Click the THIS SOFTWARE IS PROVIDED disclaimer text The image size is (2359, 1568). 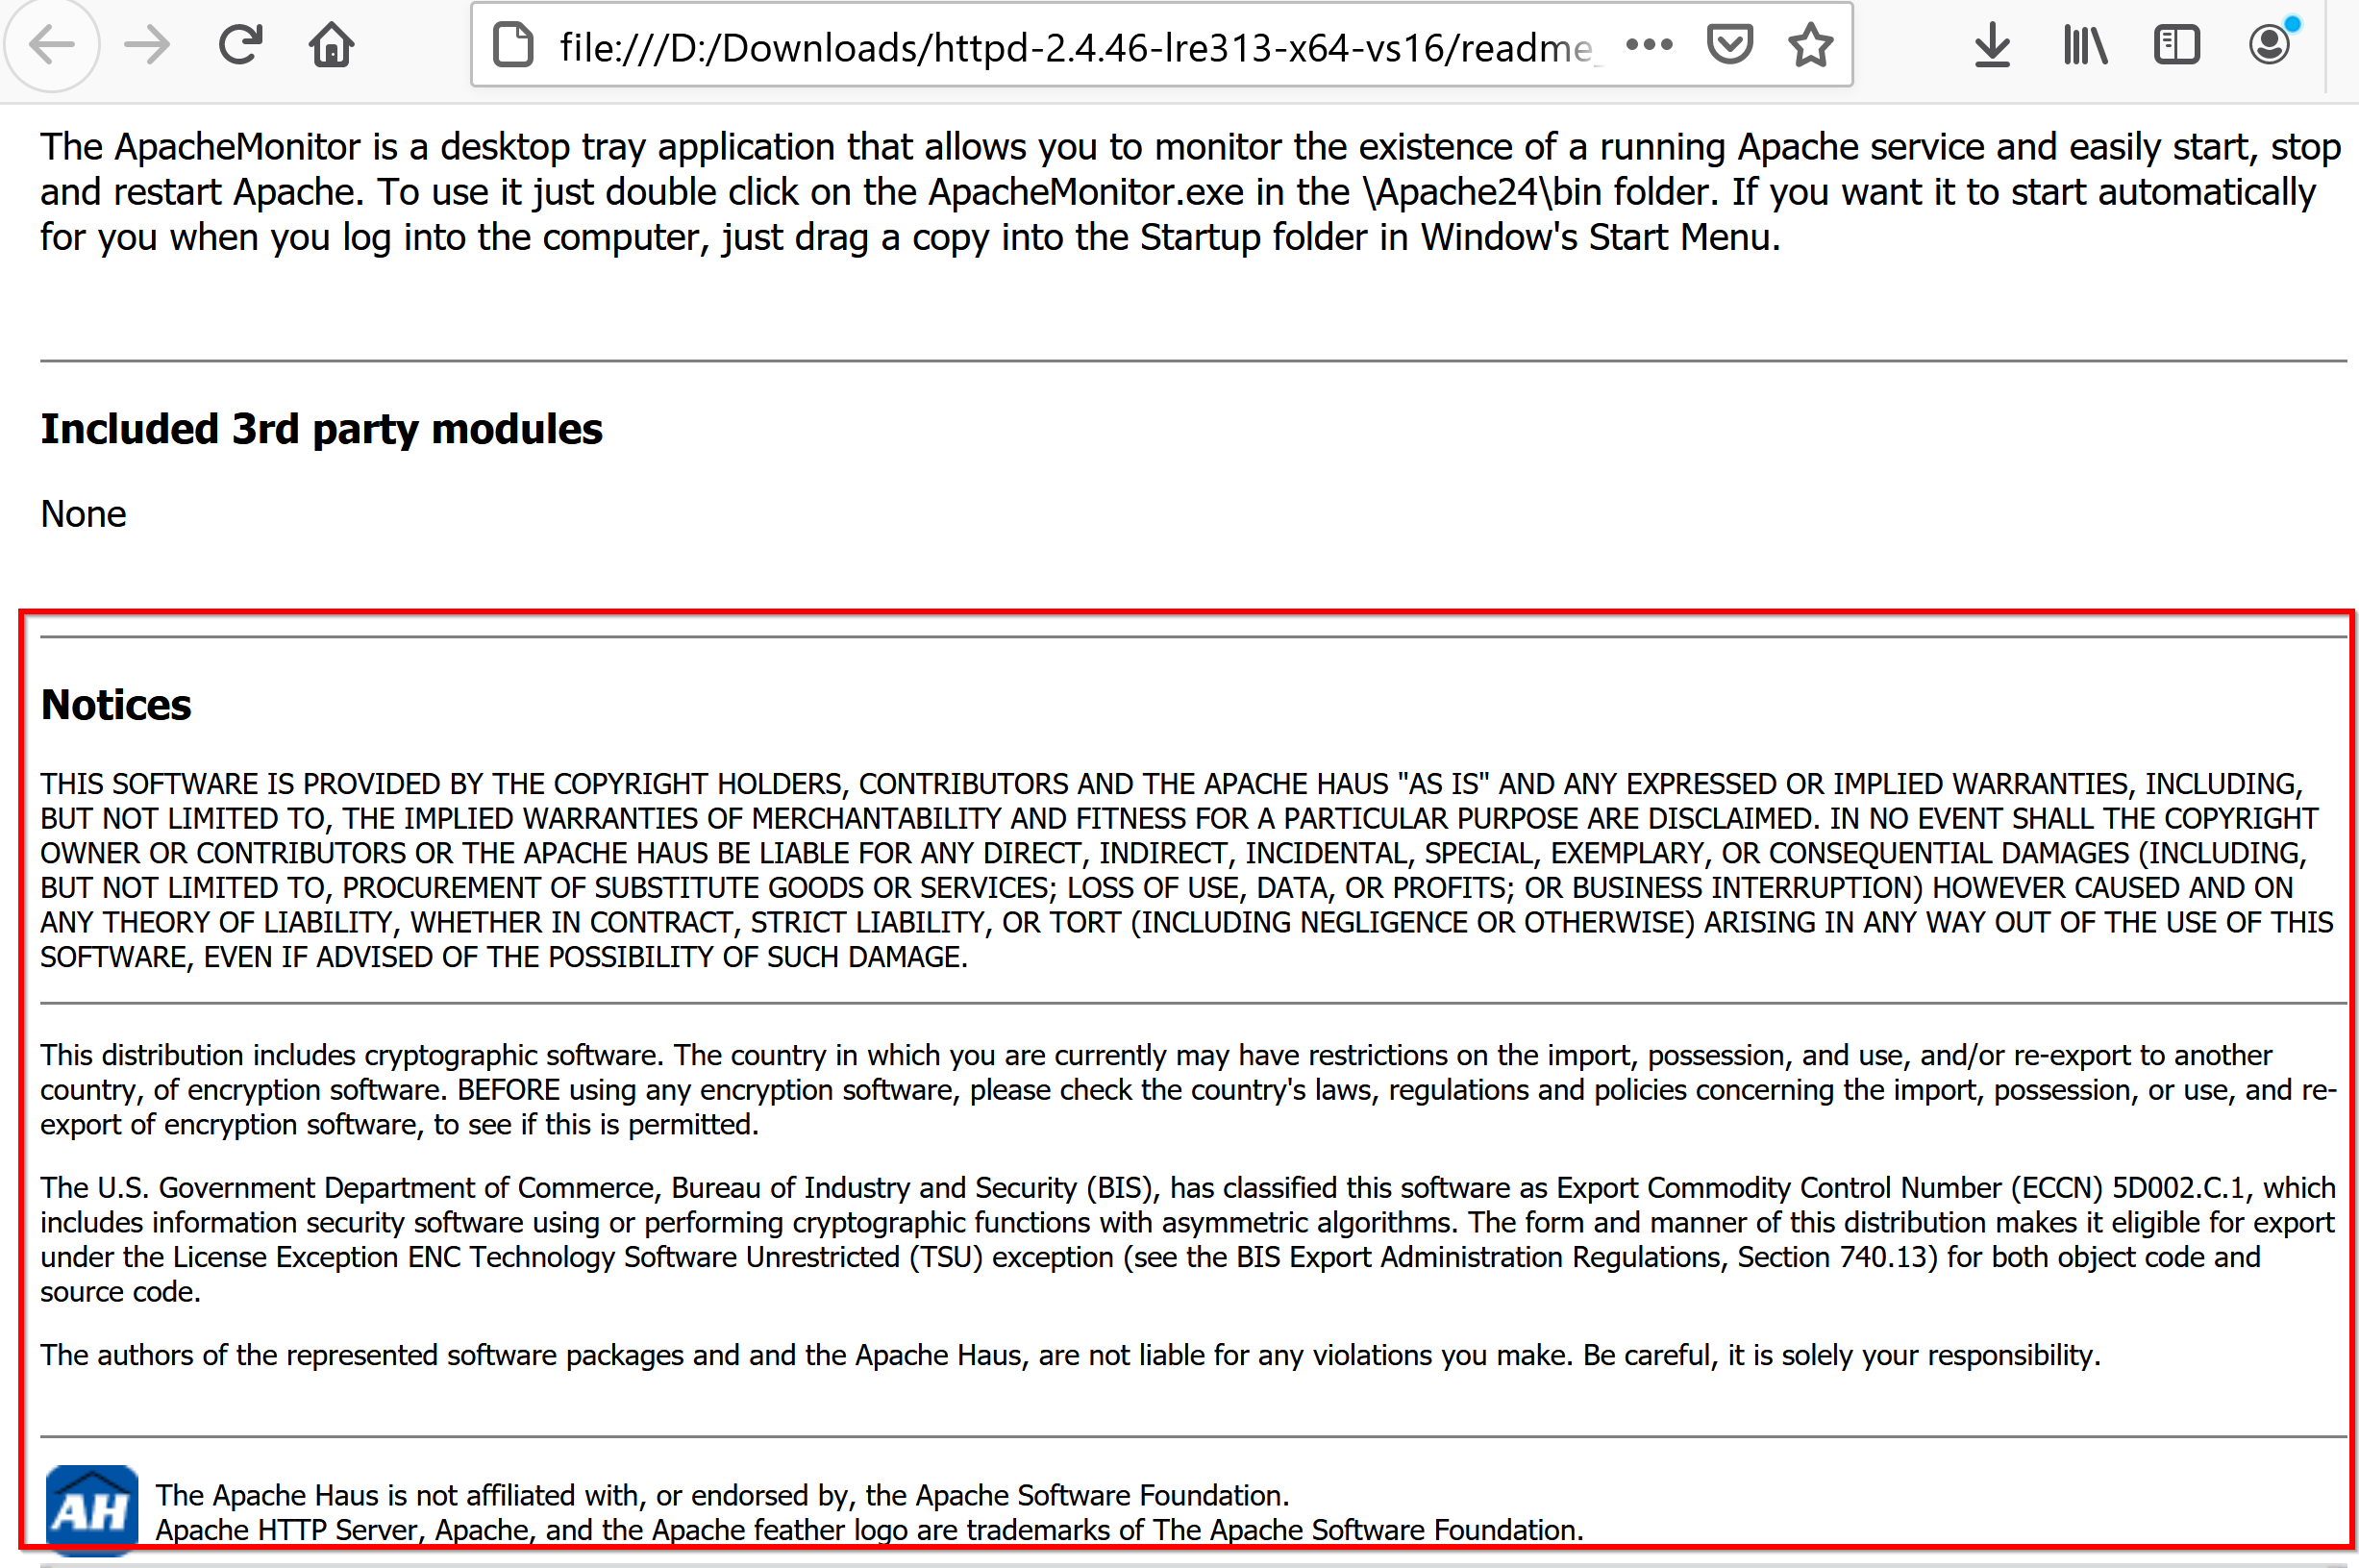point(1186,870)
